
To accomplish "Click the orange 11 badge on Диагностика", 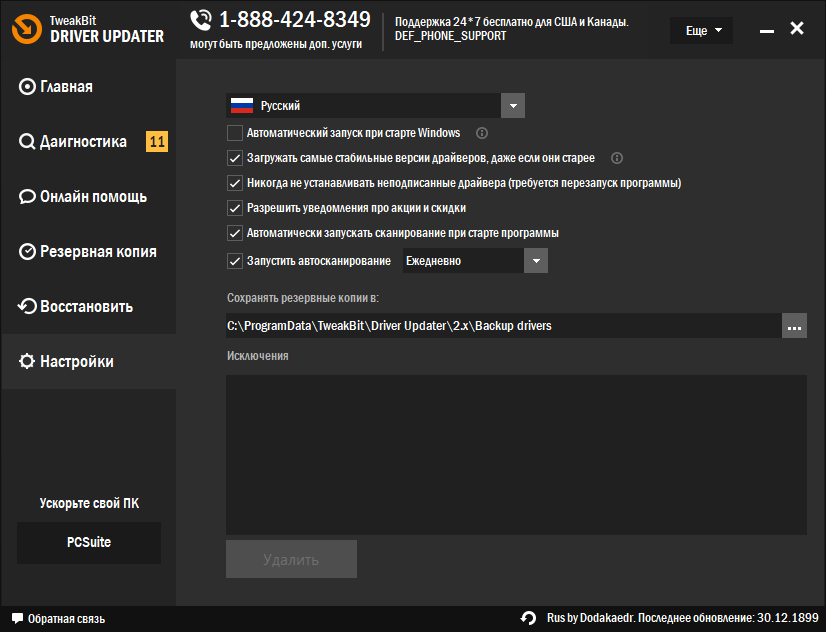I will (x=157, y=142).
